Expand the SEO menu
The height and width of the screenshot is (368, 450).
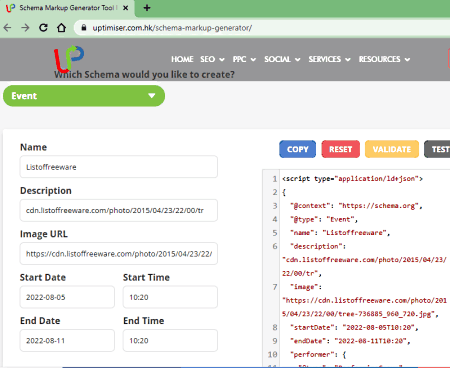point(212,59)
